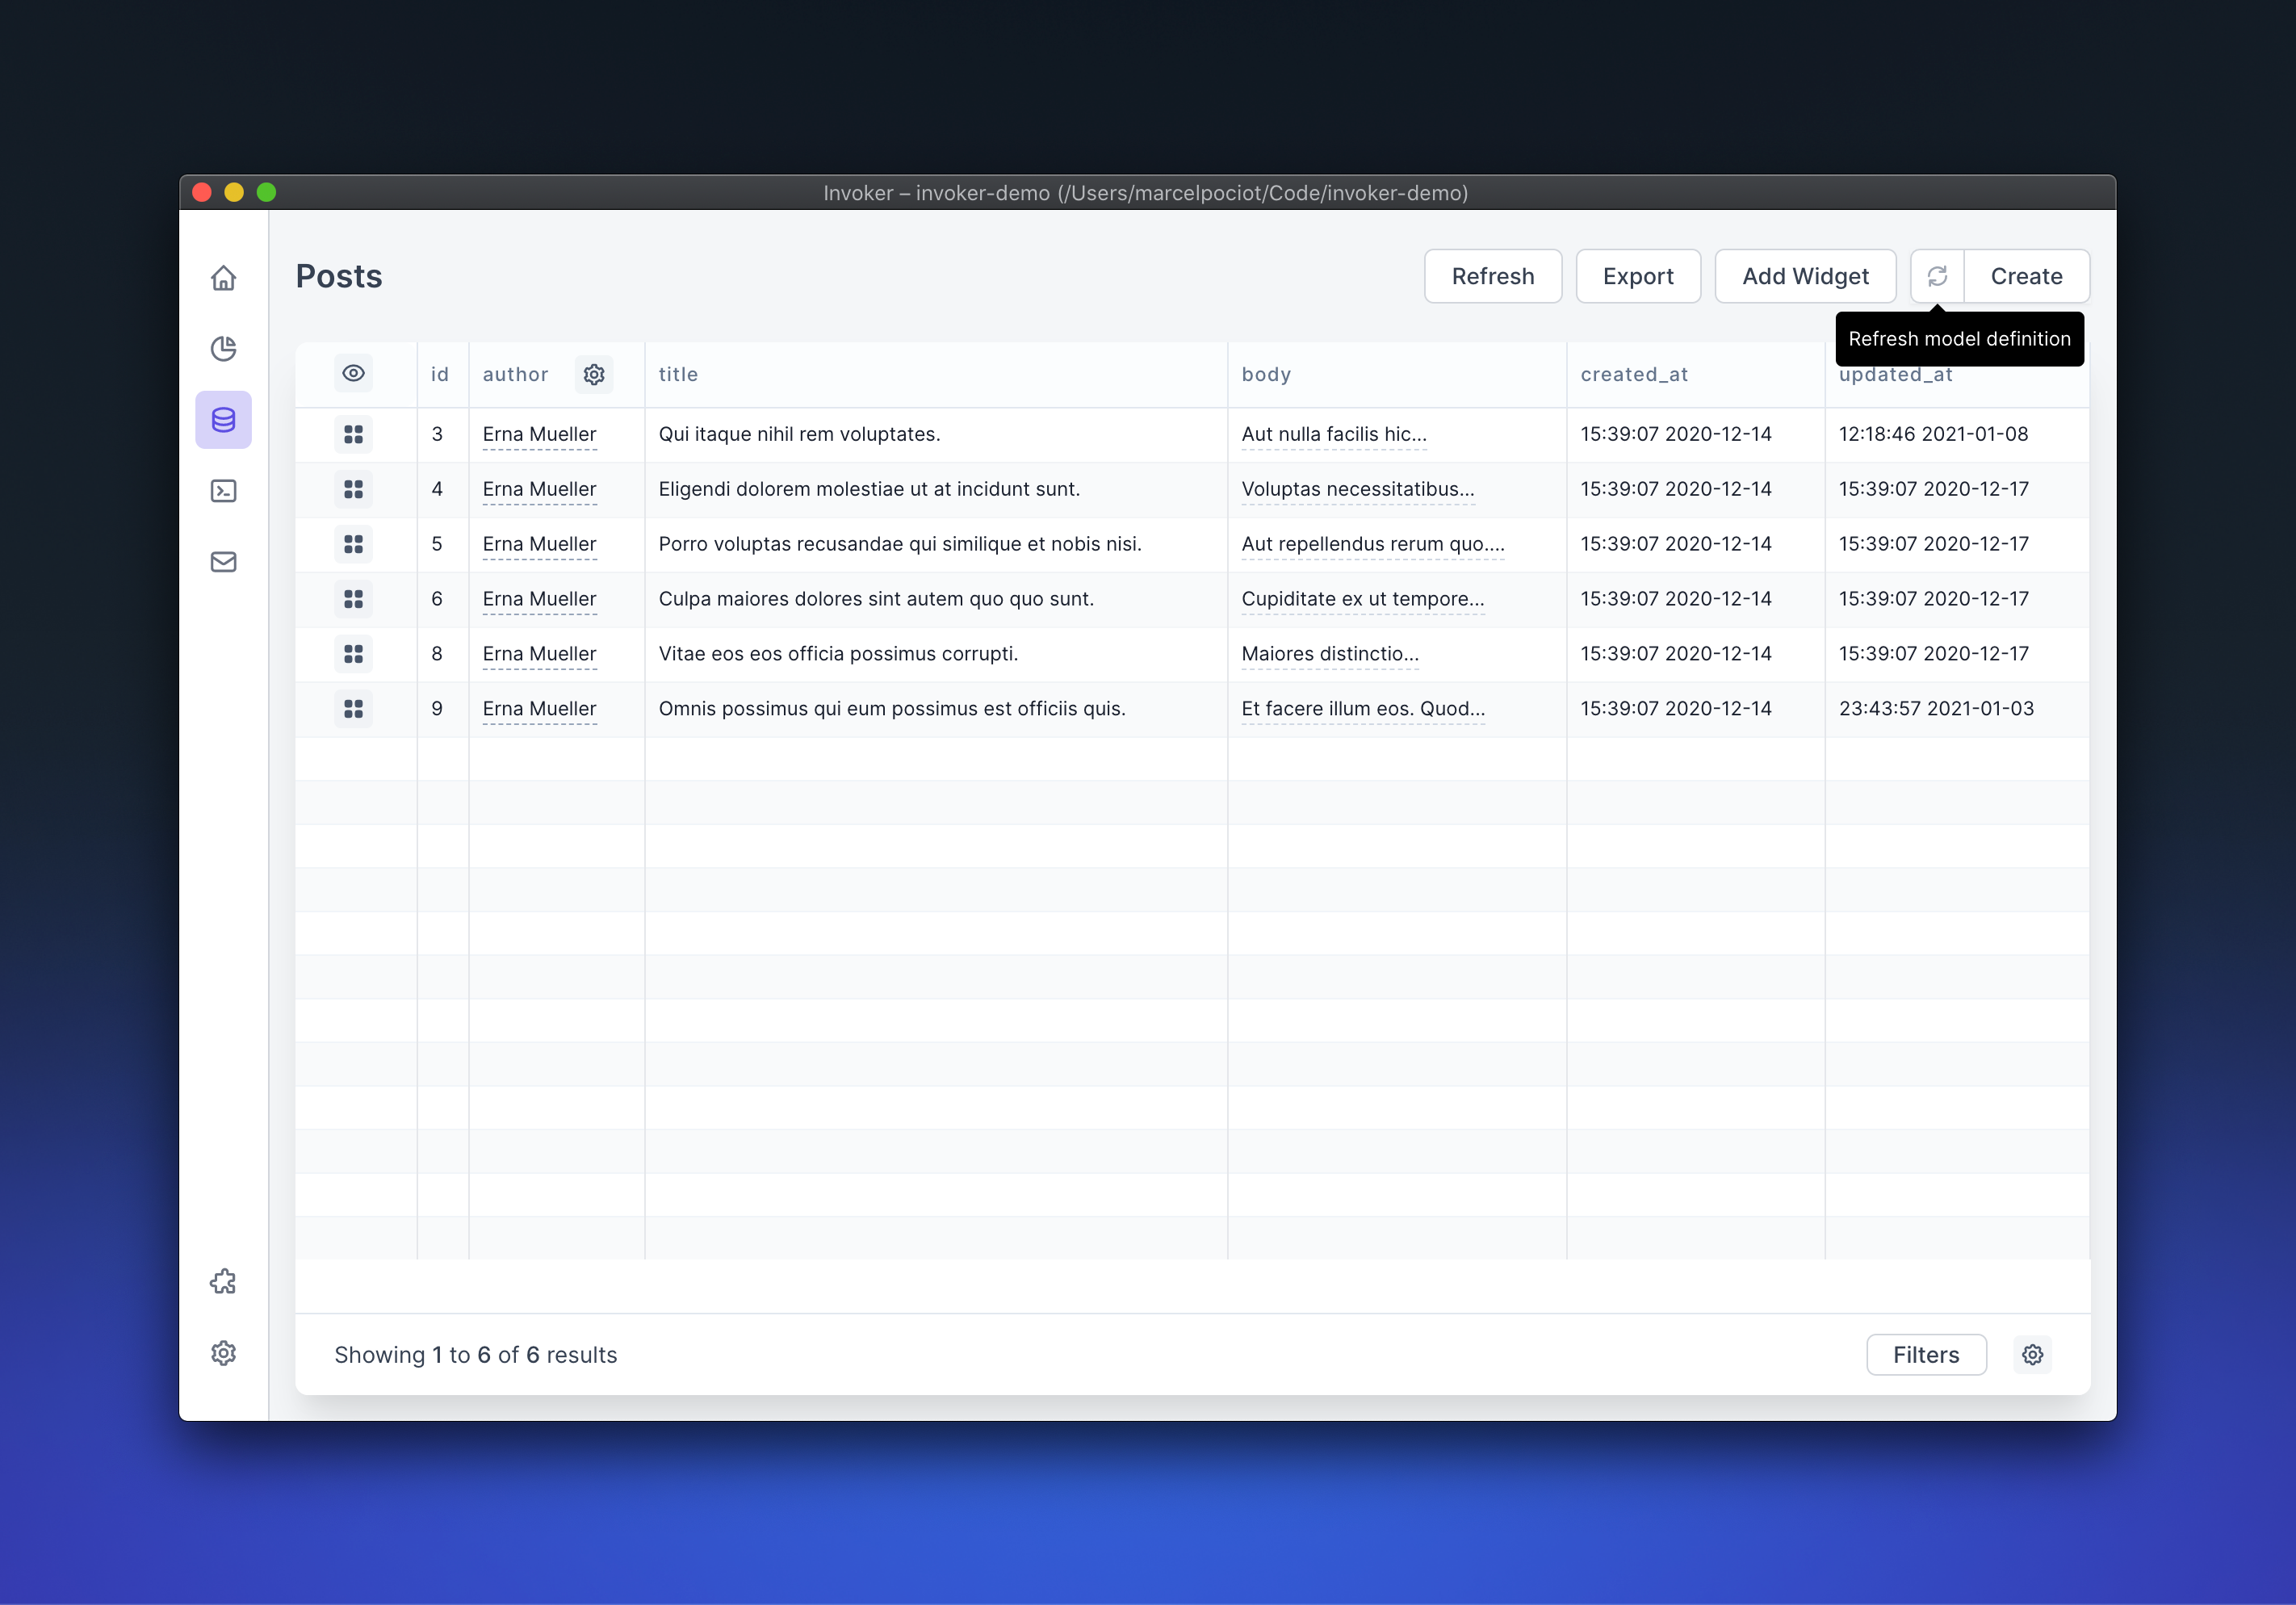Click updated_at value 12:18:46 2021-01-08

[x=1933, y=434]
